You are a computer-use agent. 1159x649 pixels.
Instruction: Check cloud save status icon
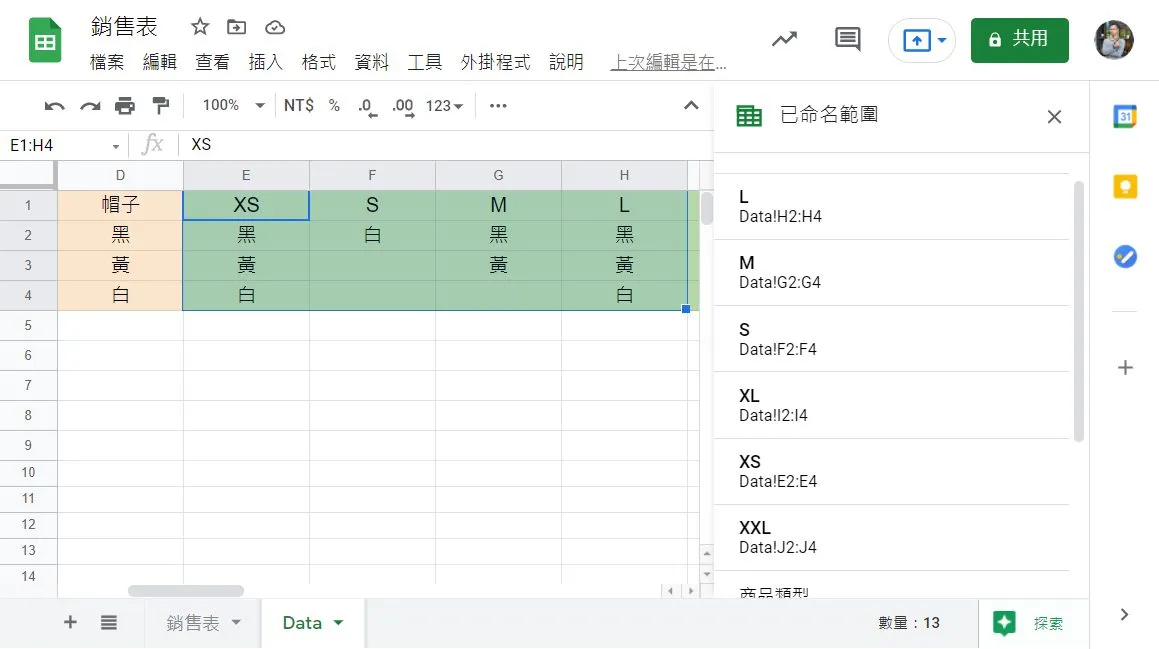(x=275, y=27)
